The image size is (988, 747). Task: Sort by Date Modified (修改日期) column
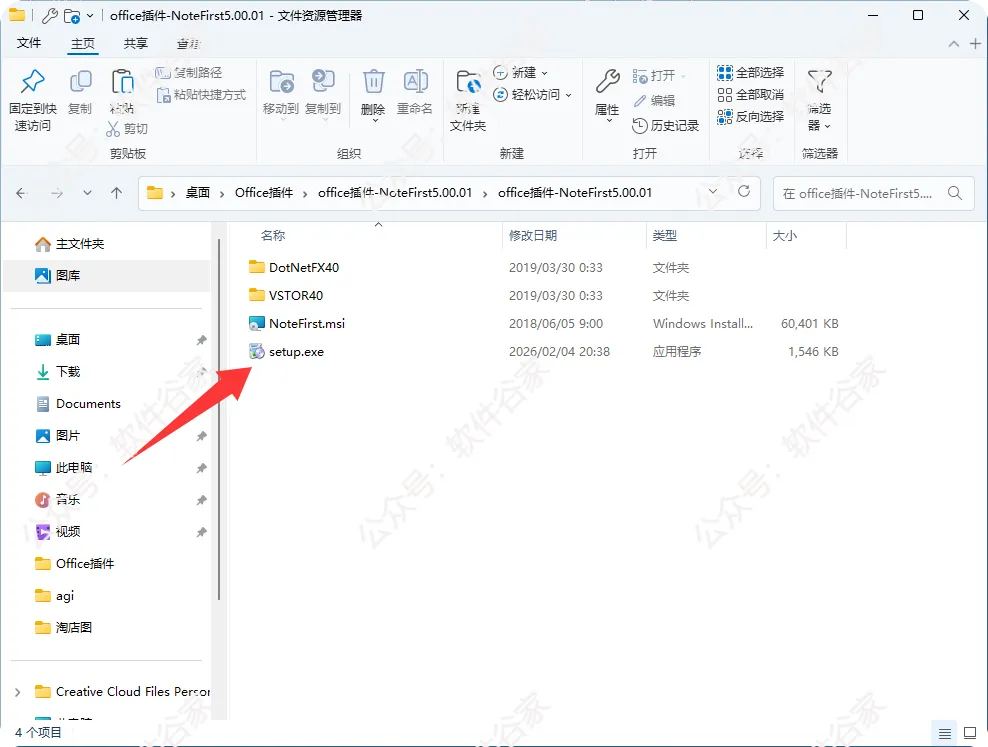point(533,236)
